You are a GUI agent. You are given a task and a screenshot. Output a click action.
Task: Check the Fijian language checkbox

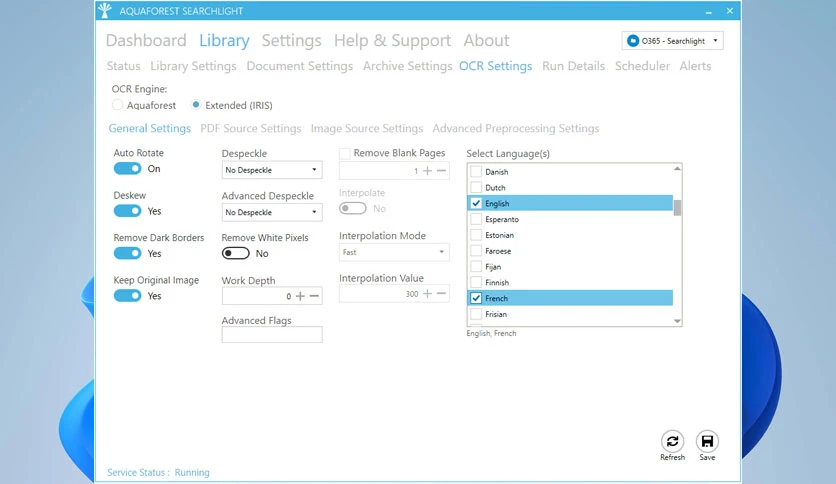tap(476, 267)
